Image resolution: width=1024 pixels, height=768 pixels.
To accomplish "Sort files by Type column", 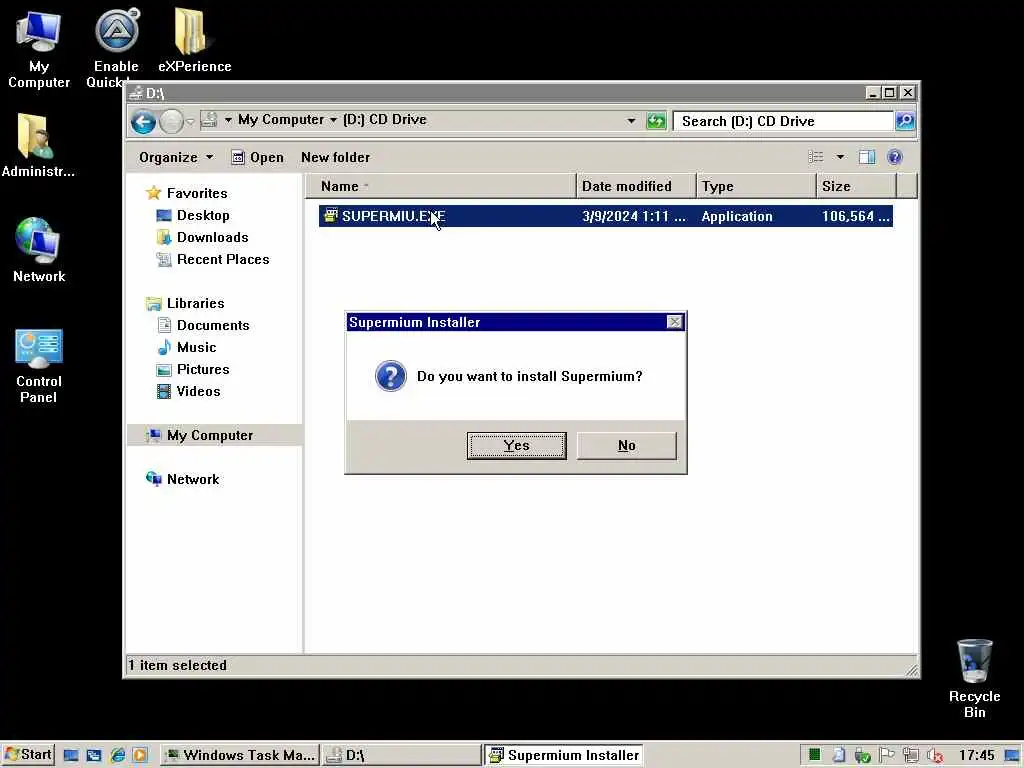I will point(756,186).
